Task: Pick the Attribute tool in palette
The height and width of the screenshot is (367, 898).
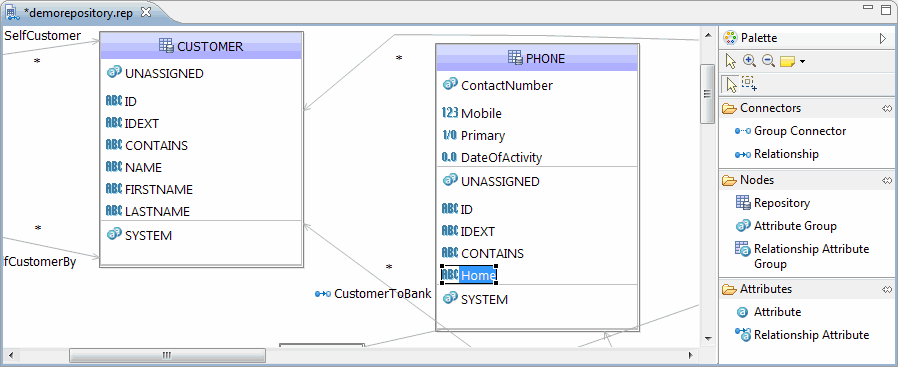Action: 768,312
